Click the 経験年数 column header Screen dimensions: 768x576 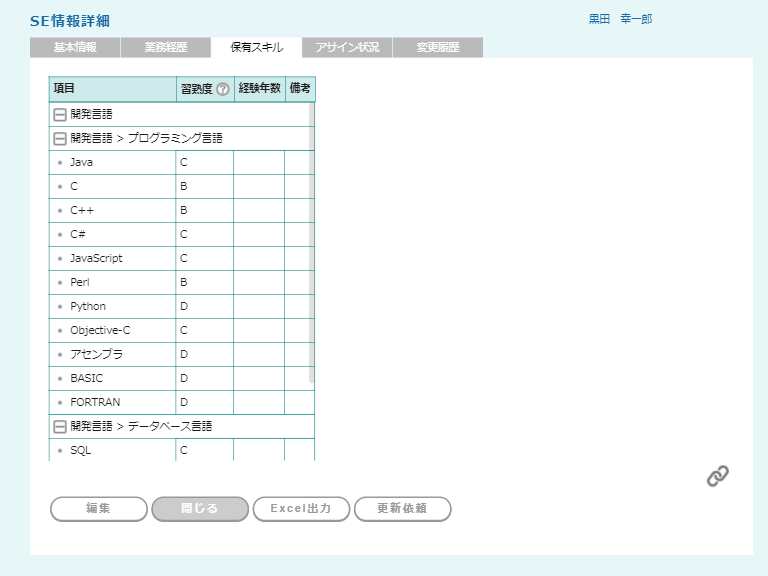pyautogui.click(x=259, y=89)
